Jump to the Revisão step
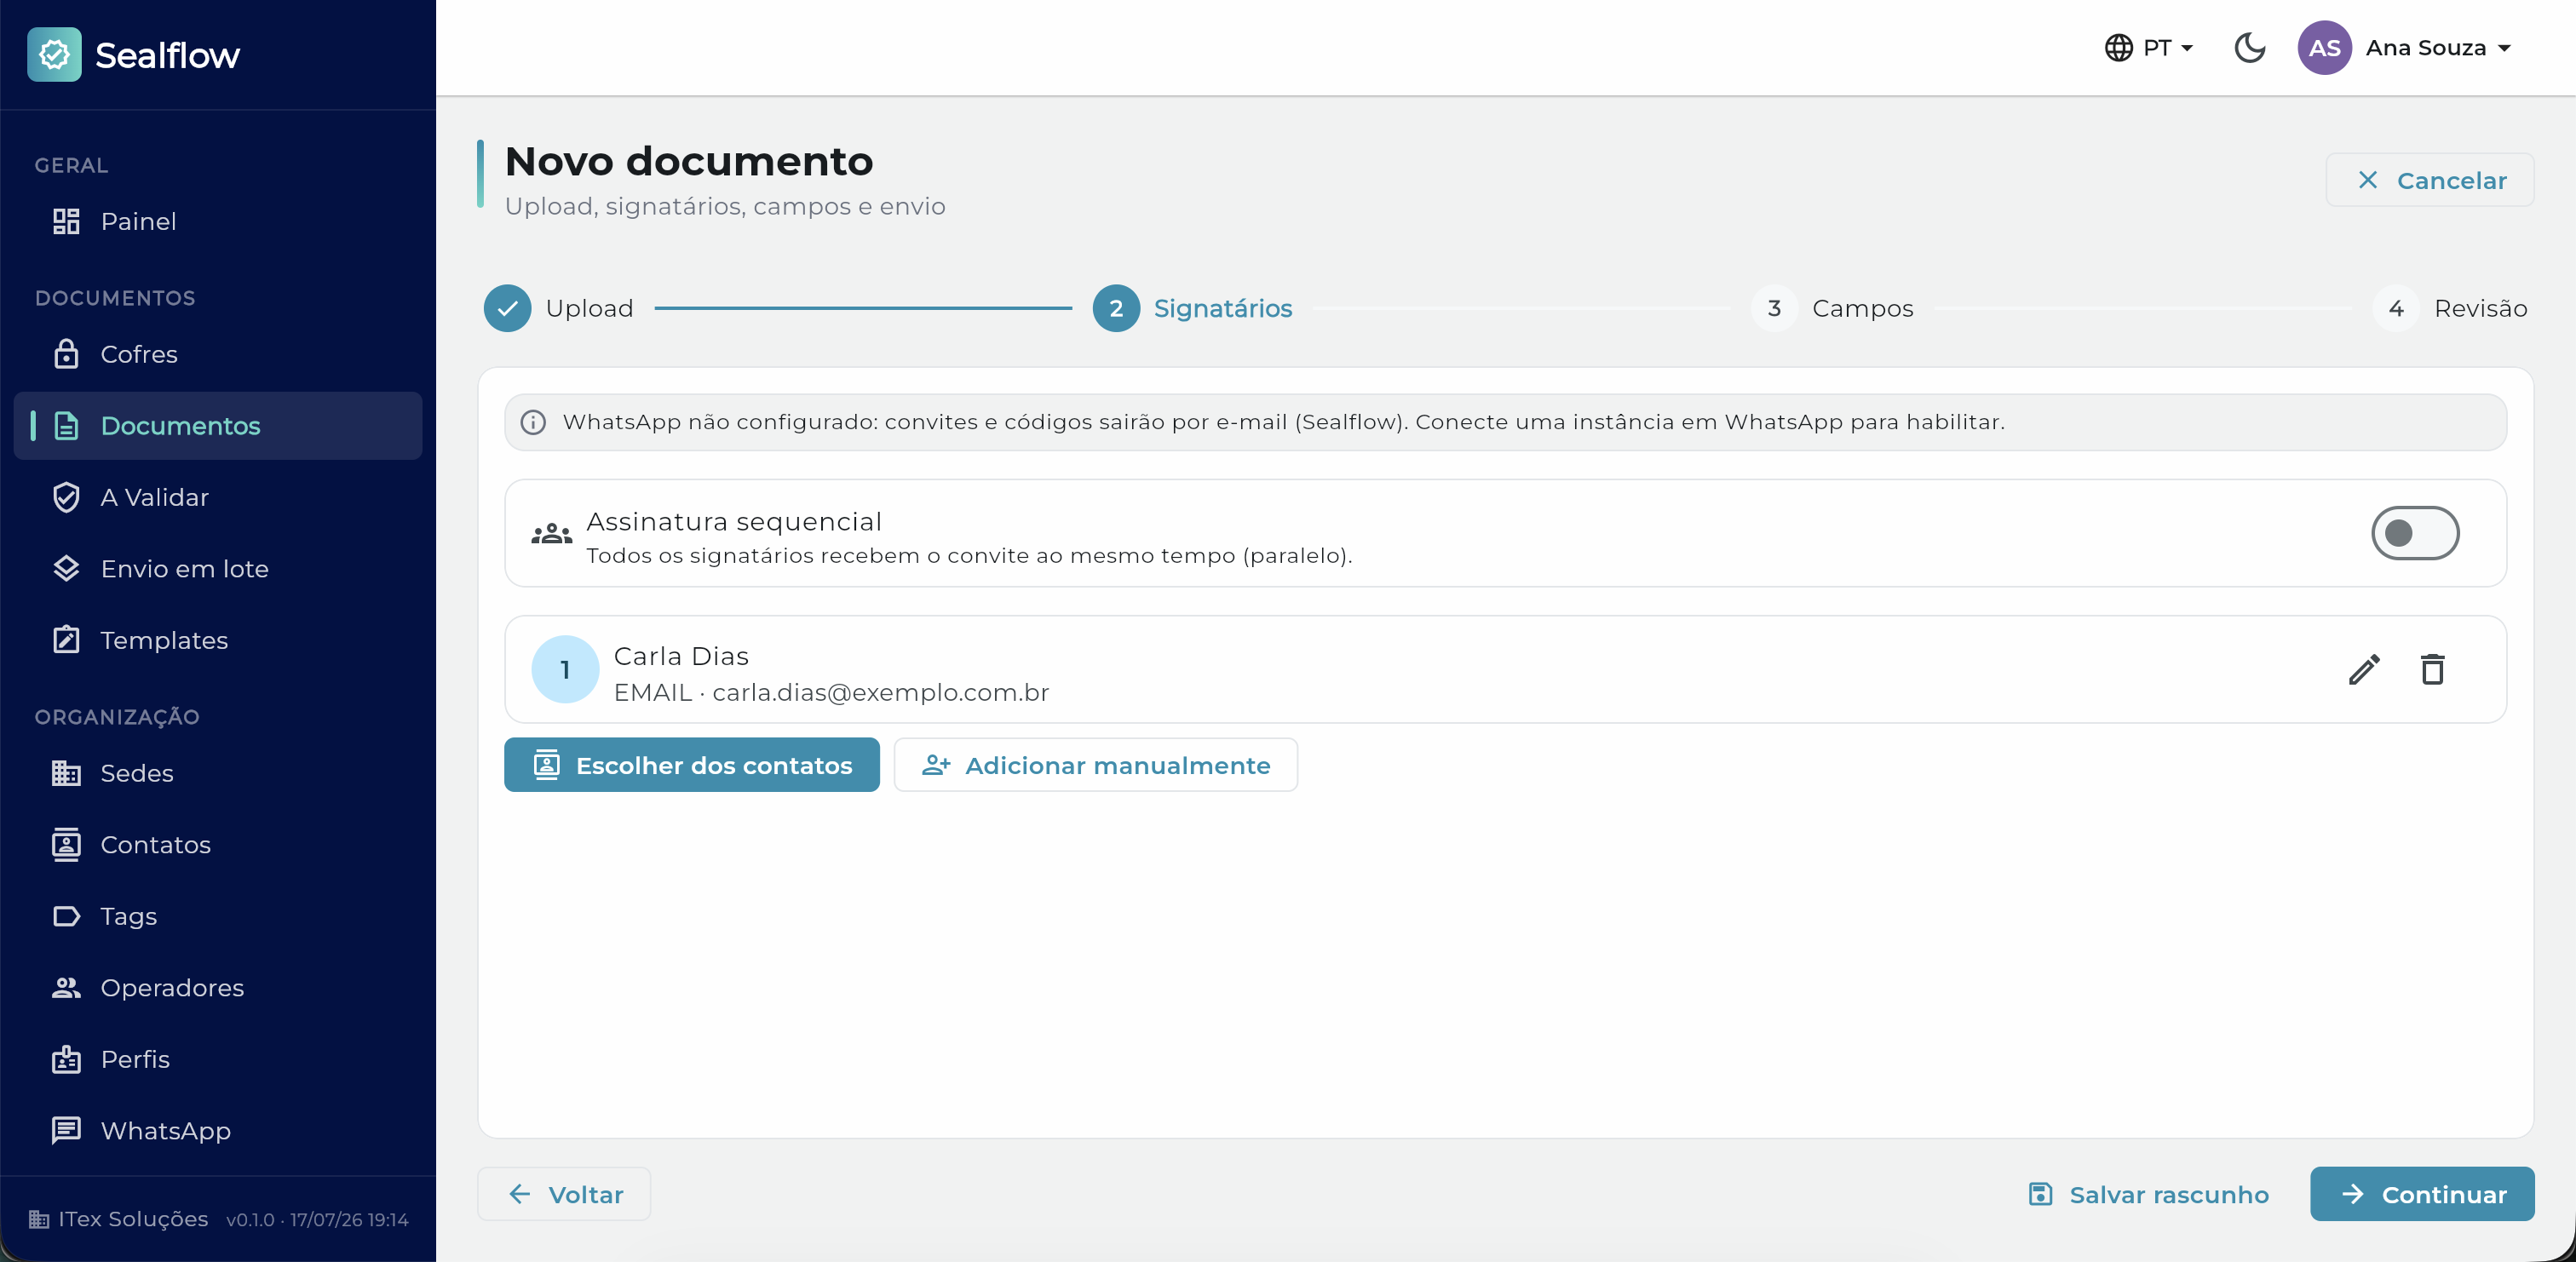This screenshot has width=2576, height=1262. (2450, 308)
